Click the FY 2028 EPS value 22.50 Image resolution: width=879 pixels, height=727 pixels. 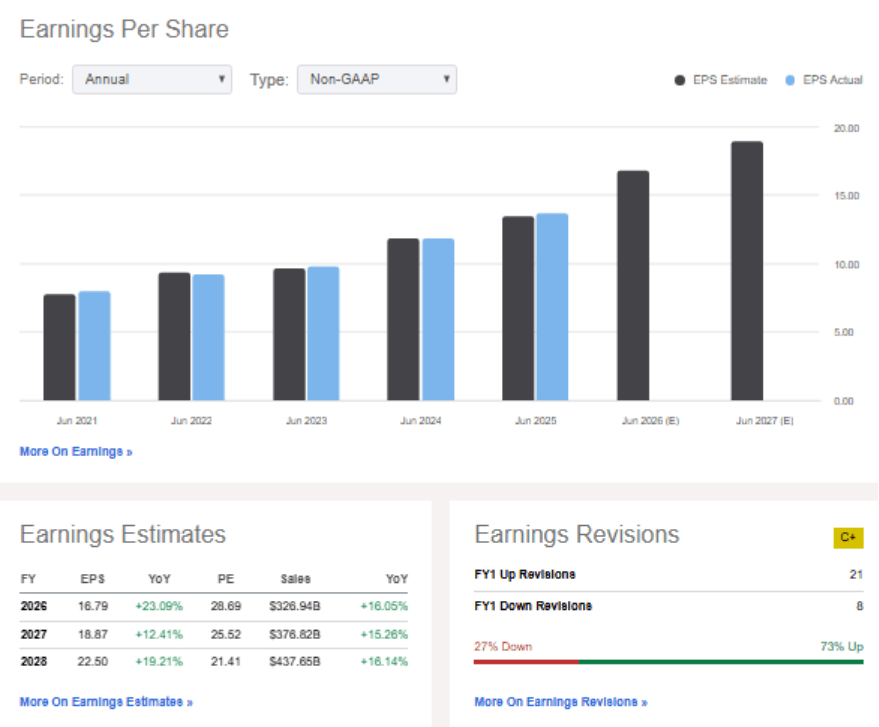point(93,662)
